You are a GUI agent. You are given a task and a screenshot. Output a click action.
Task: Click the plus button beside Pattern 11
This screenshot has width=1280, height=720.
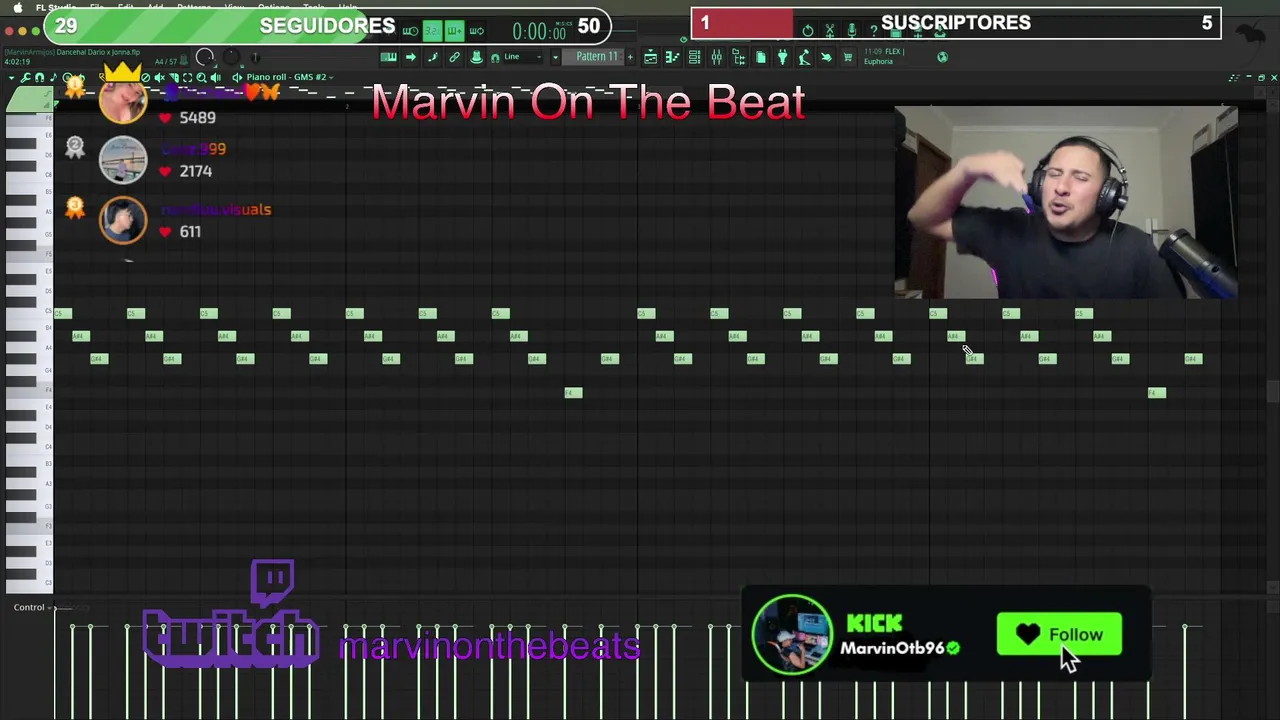pyautogui.click(x=630, y=57)
